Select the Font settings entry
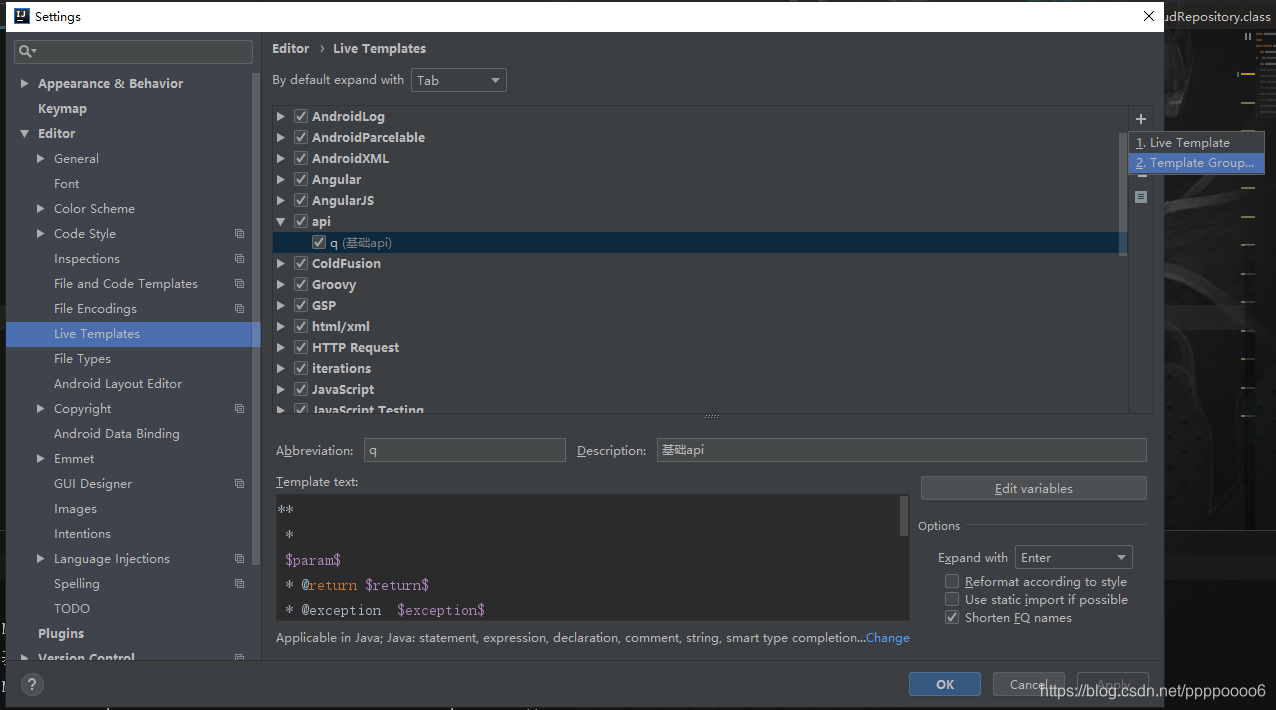This screenshot has width=1276, height=710. click(x=66, y=184)
